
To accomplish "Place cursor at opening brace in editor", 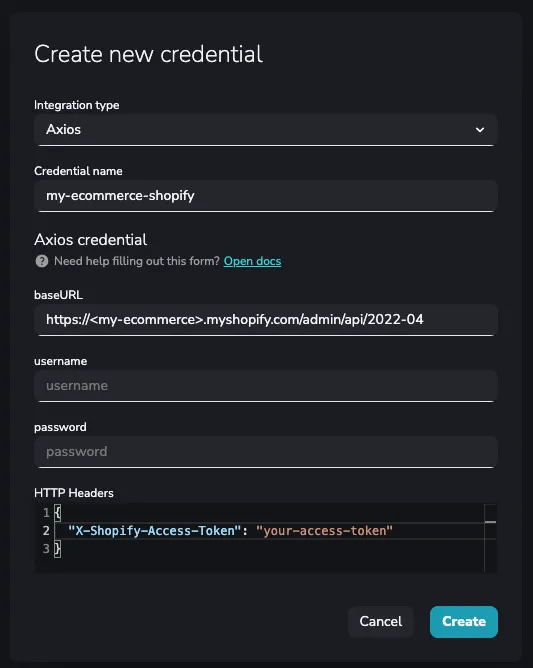I will [x=58, y=513].
